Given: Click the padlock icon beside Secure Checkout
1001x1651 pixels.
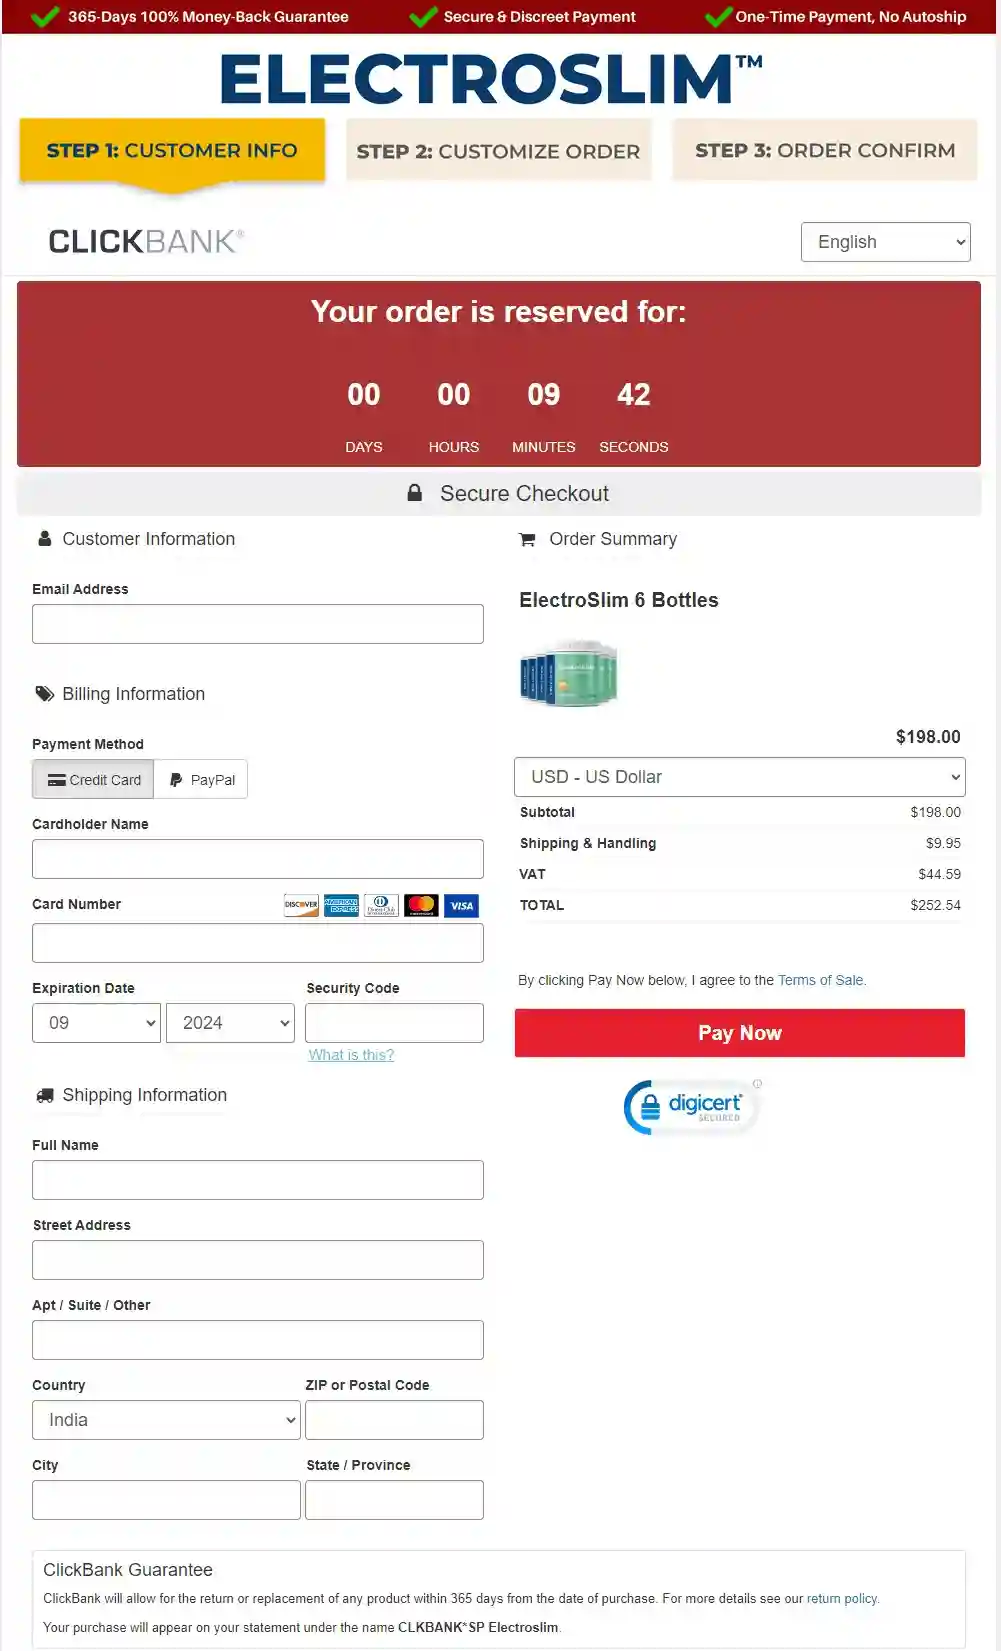Looking at the screenshot, I should [414, 493].
